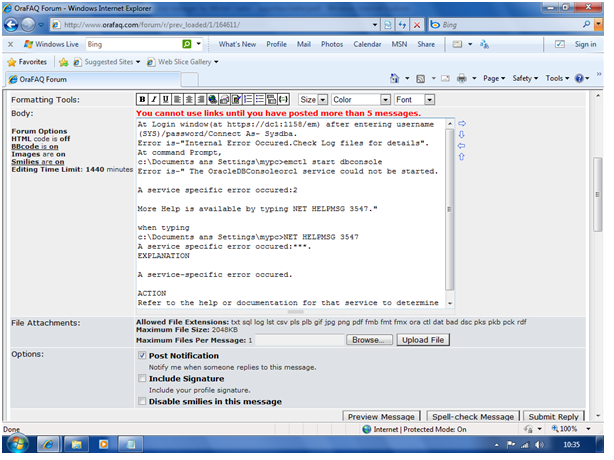Image resolution: width=614 pixels, height=460 pixels.
Task: Uncheck the Post Notification checkbox
Action: click(x=141, y=355)
